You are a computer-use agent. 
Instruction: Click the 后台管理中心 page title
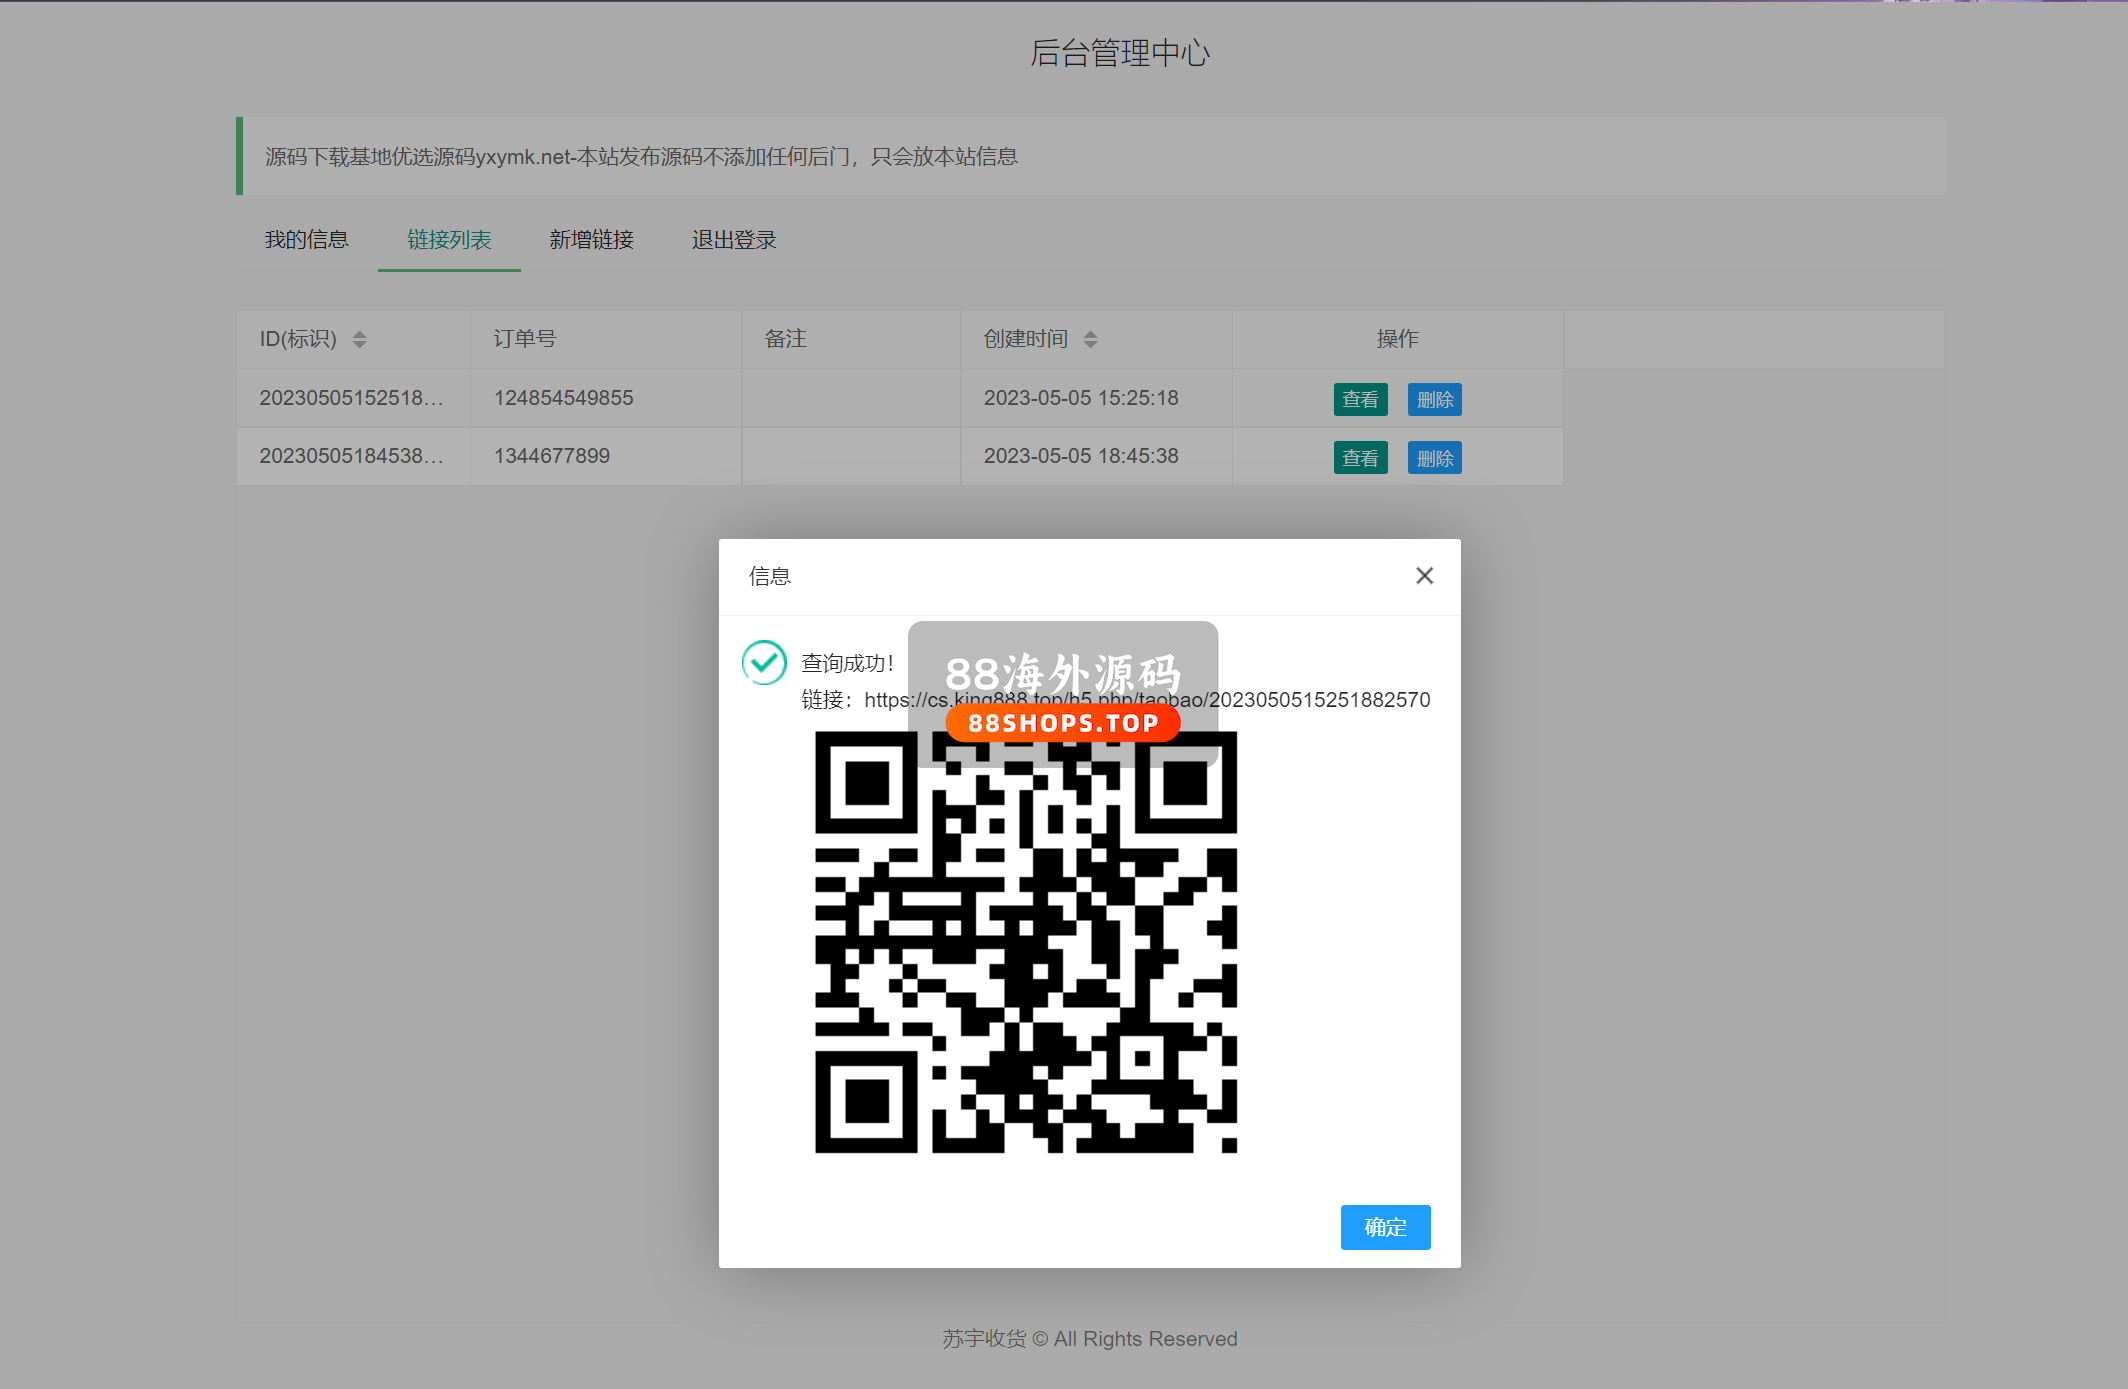pyautogui.click(x=1120, y=53)
